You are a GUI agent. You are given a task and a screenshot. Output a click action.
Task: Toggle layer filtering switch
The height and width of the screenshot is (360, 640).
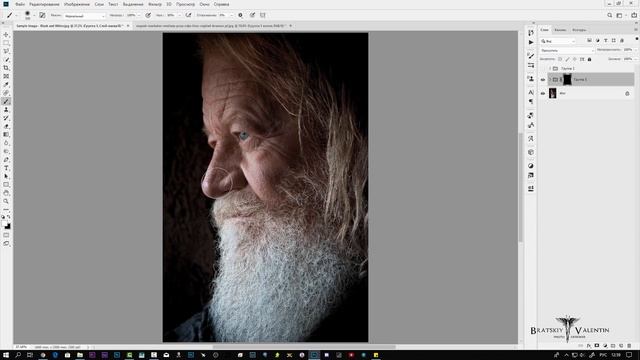(637, 39)
